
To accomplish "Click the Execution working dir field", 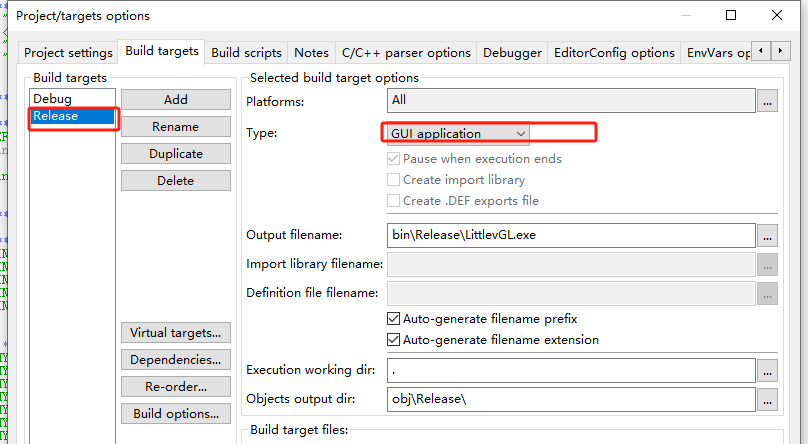I will tap(571, 370).
